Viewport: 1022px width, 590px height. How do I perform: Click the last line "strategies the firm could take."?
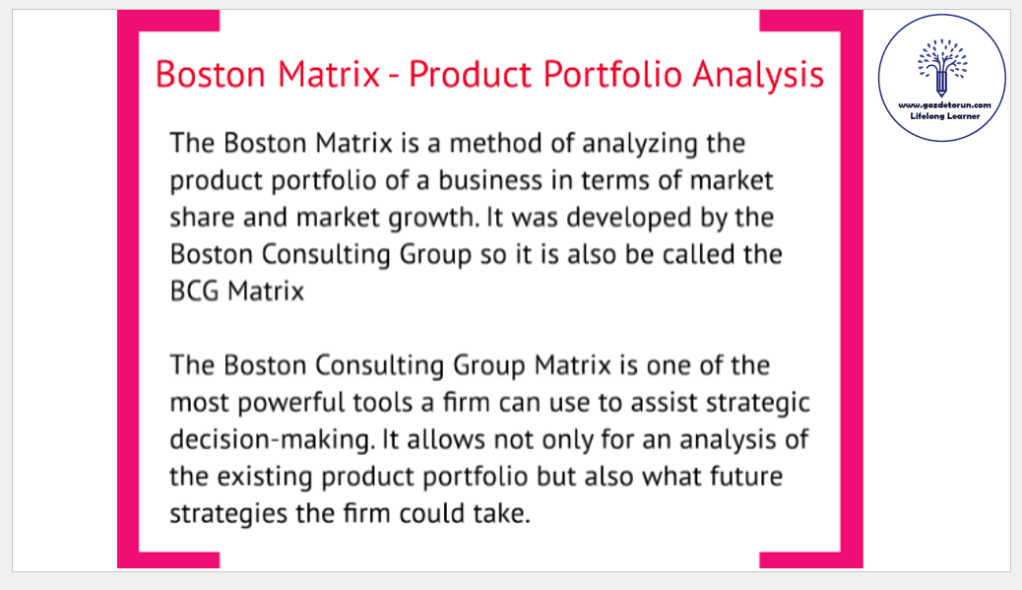coord(349,513)
